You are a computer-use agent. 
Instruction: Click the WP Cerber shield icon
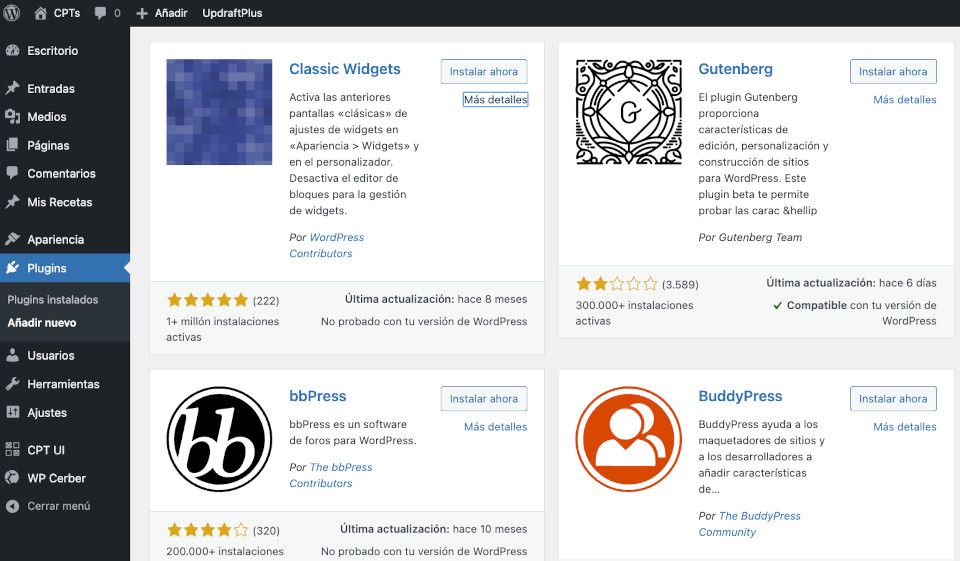12,478
